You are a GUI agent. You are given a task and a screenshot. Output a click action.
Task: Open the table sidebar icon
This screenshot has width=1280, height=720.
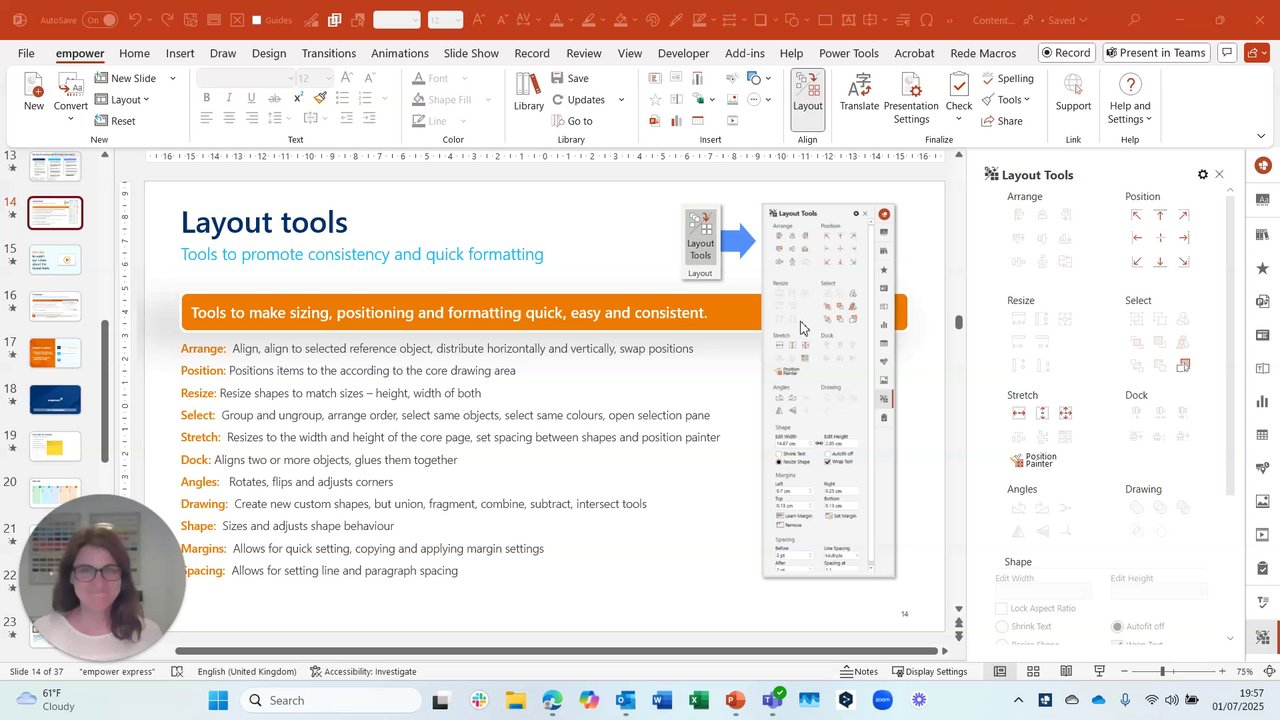tap(1263, 435)
